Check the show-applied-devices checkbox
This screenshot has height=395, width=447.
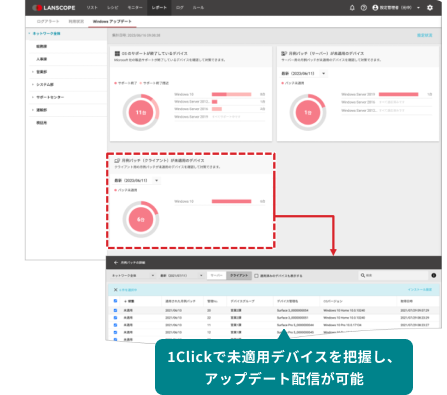(x=256, y=276)
